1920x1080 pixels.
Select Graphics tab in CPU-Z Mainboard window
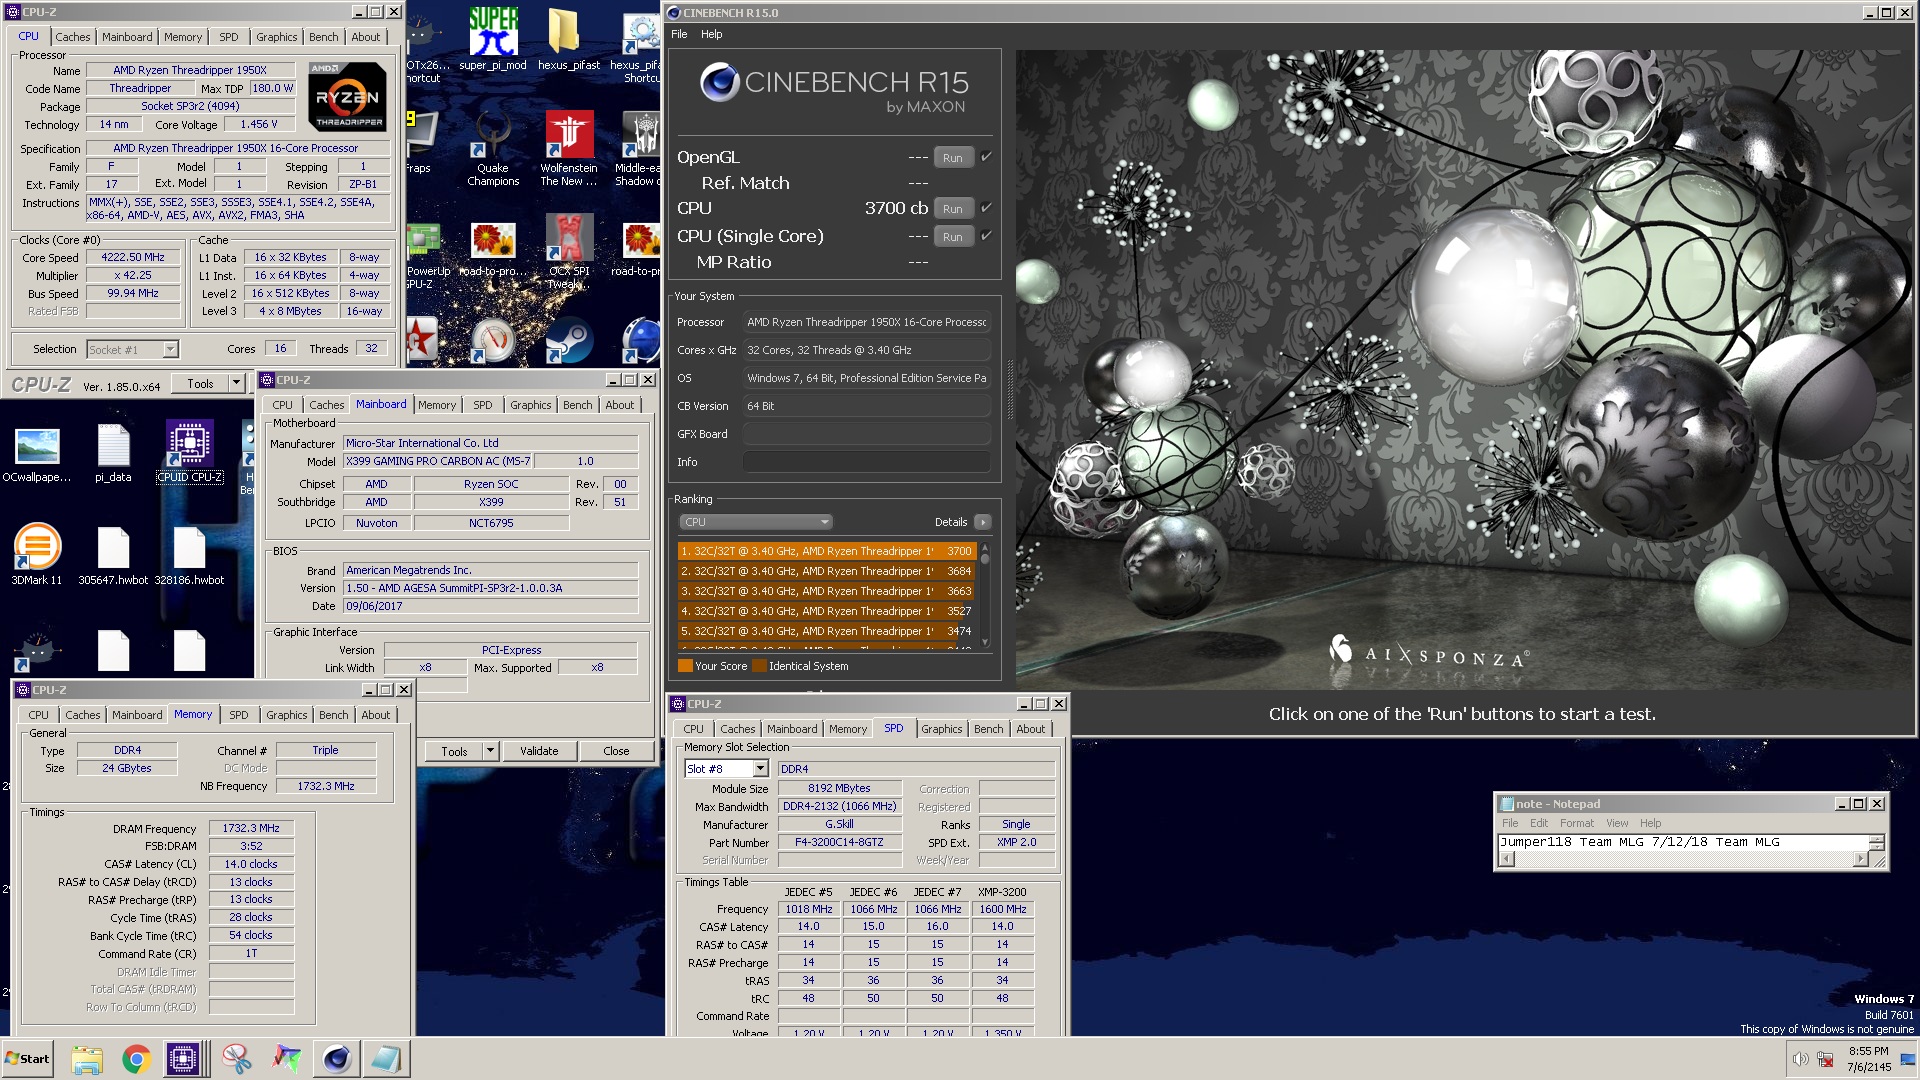coord(530,405)
